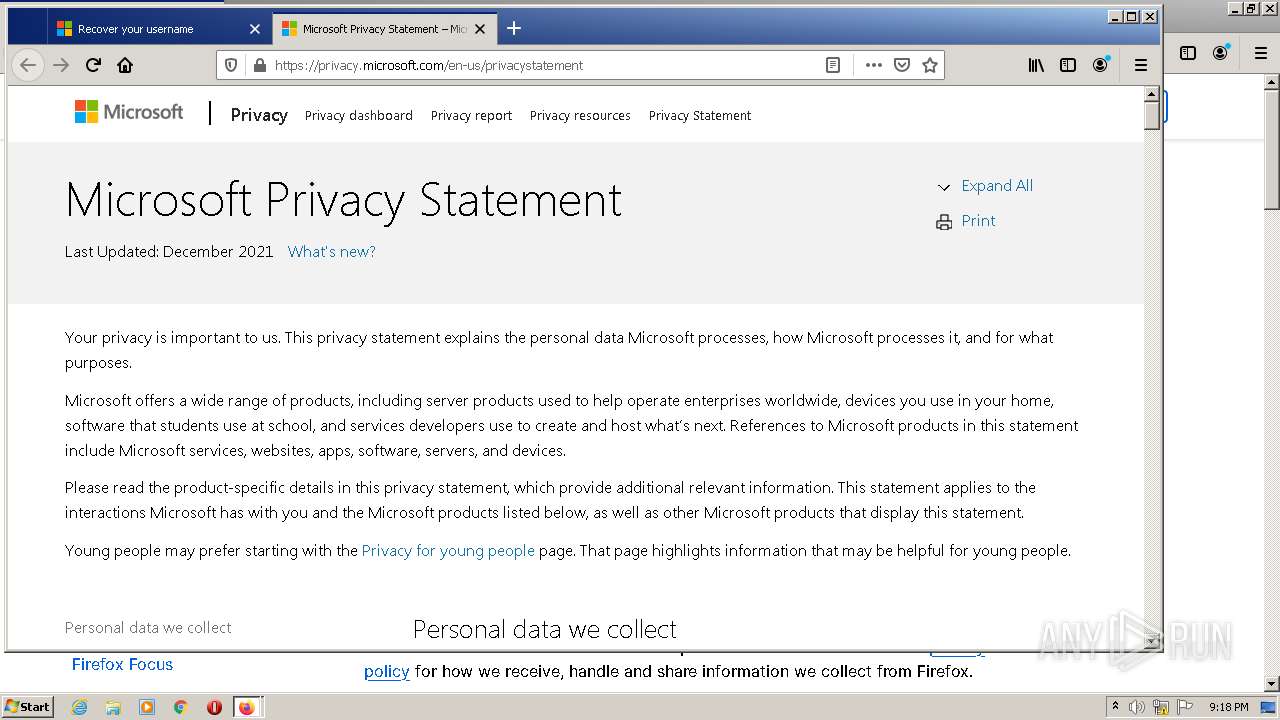
Task: Open the Firefox home page
Action: click(x=125, y=65)
